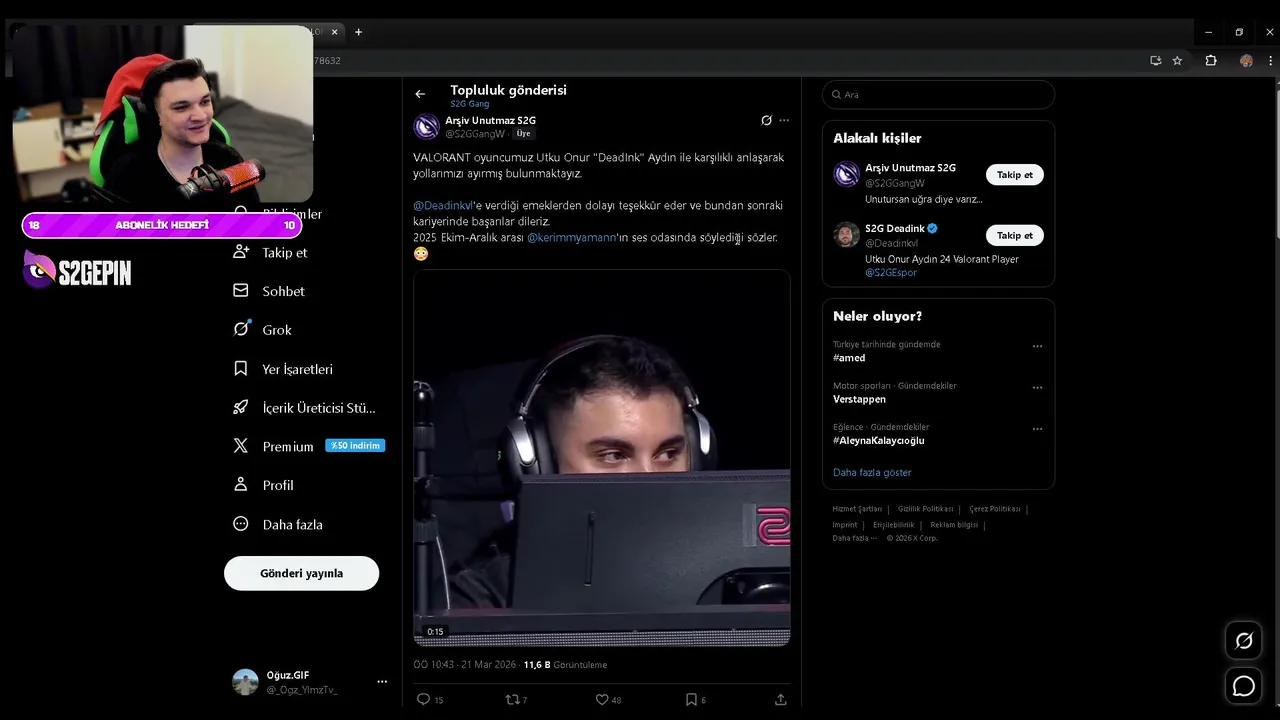
Task: Click the Gönderi yayınla button
Action: tap(301, 573)
